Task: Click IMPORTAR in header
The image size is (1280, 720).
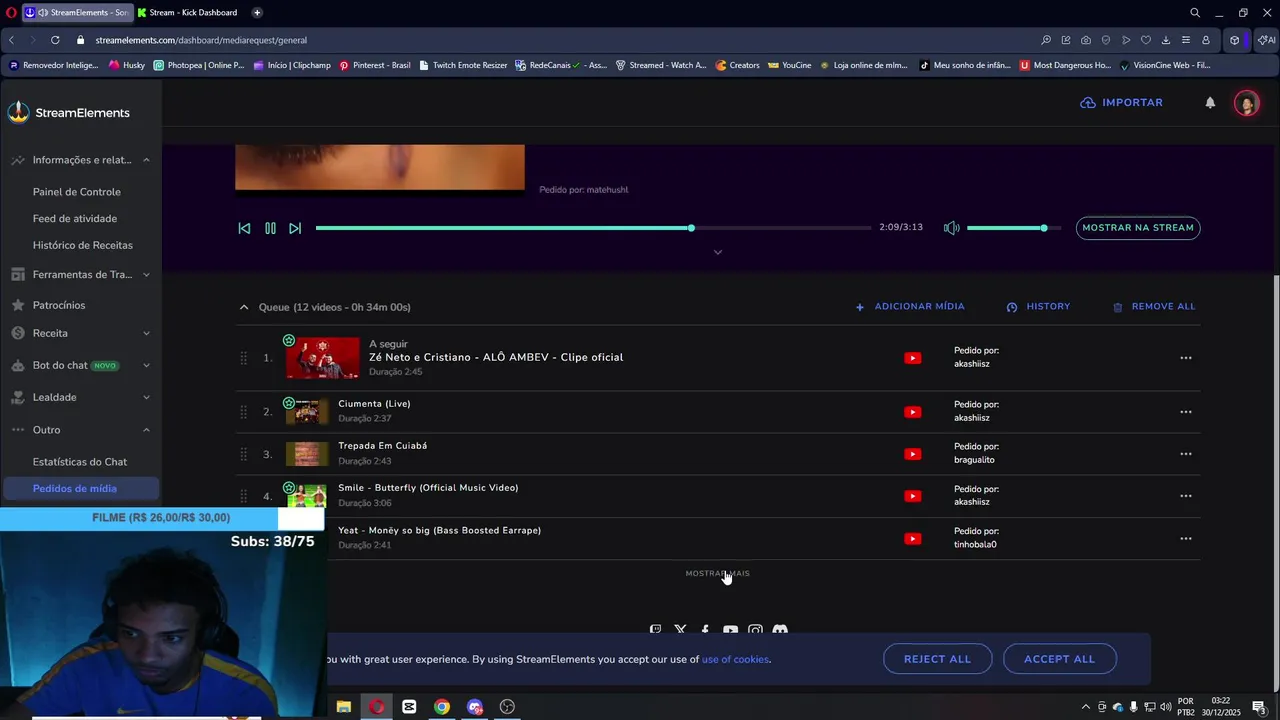Action: coord(1121,103)
